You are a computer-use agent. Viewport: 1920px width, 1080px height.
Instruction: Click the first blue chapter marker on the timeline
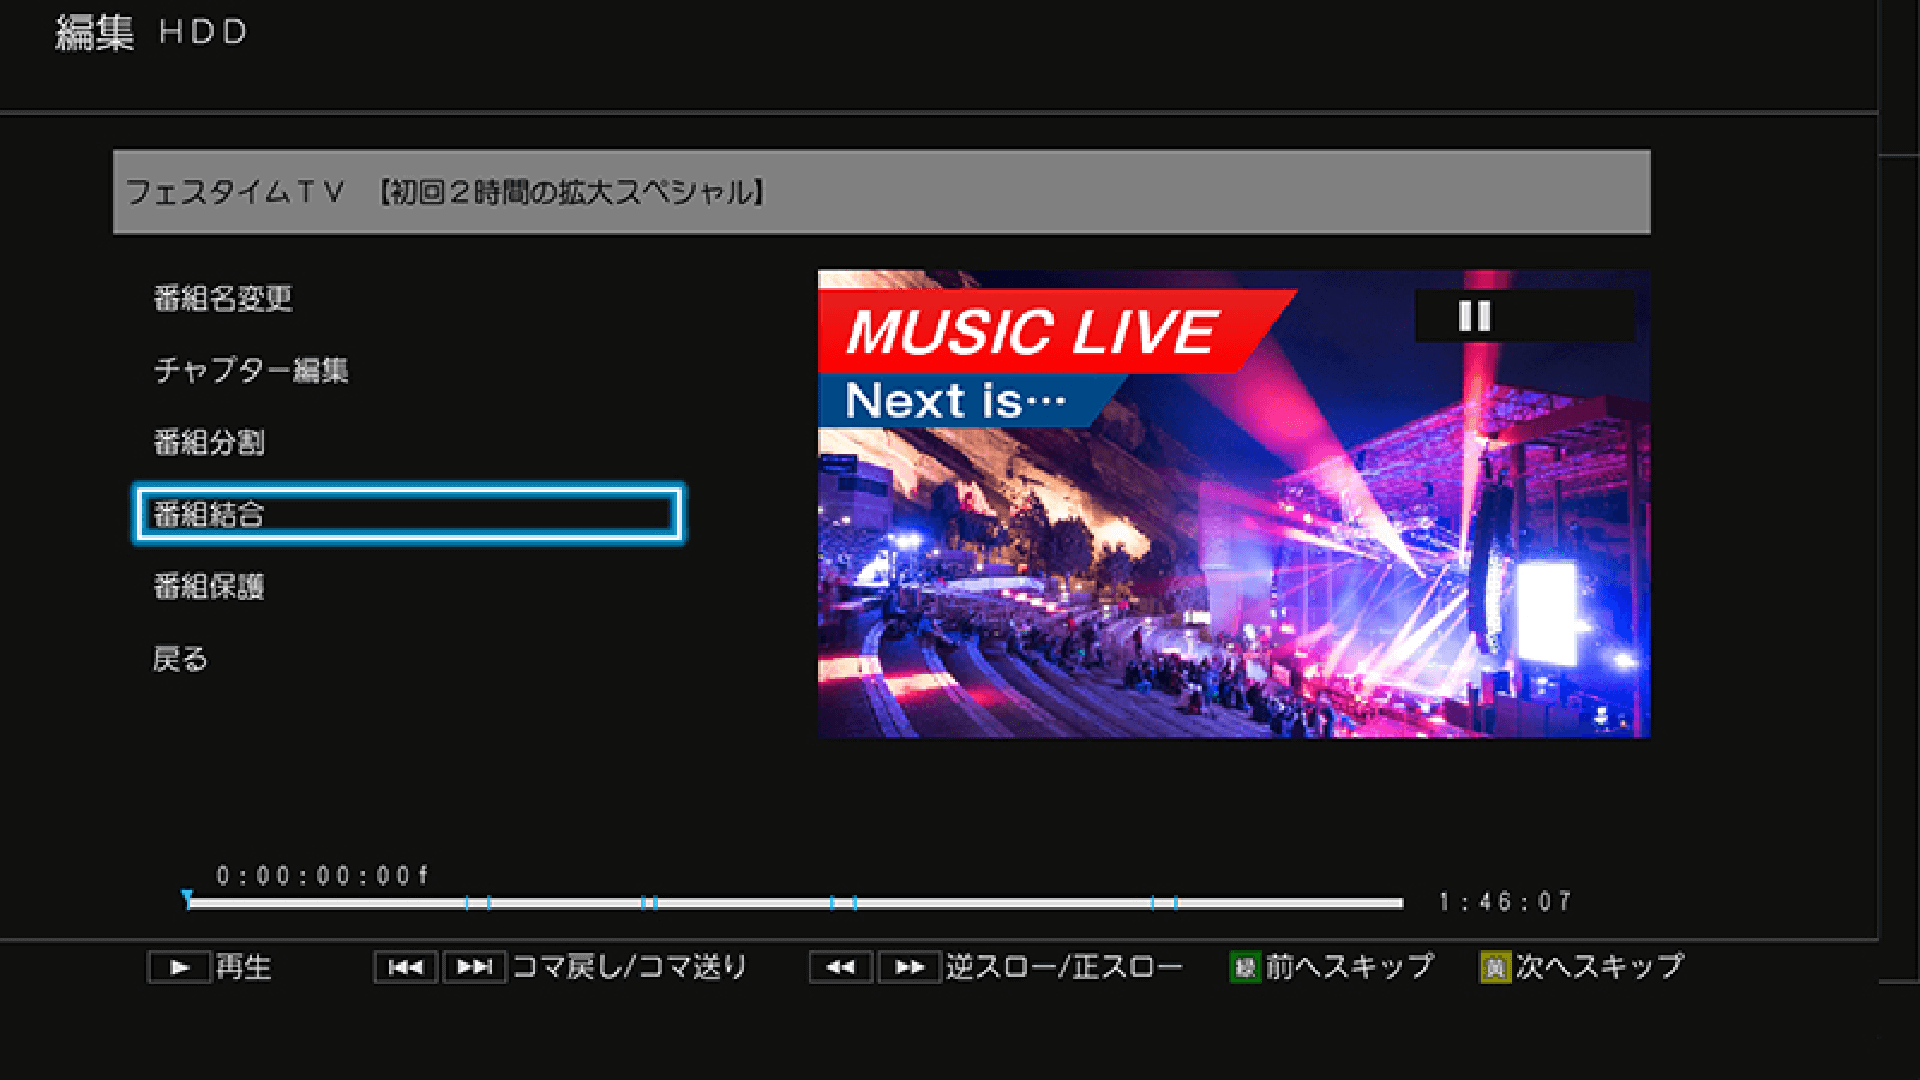[467, 903]
